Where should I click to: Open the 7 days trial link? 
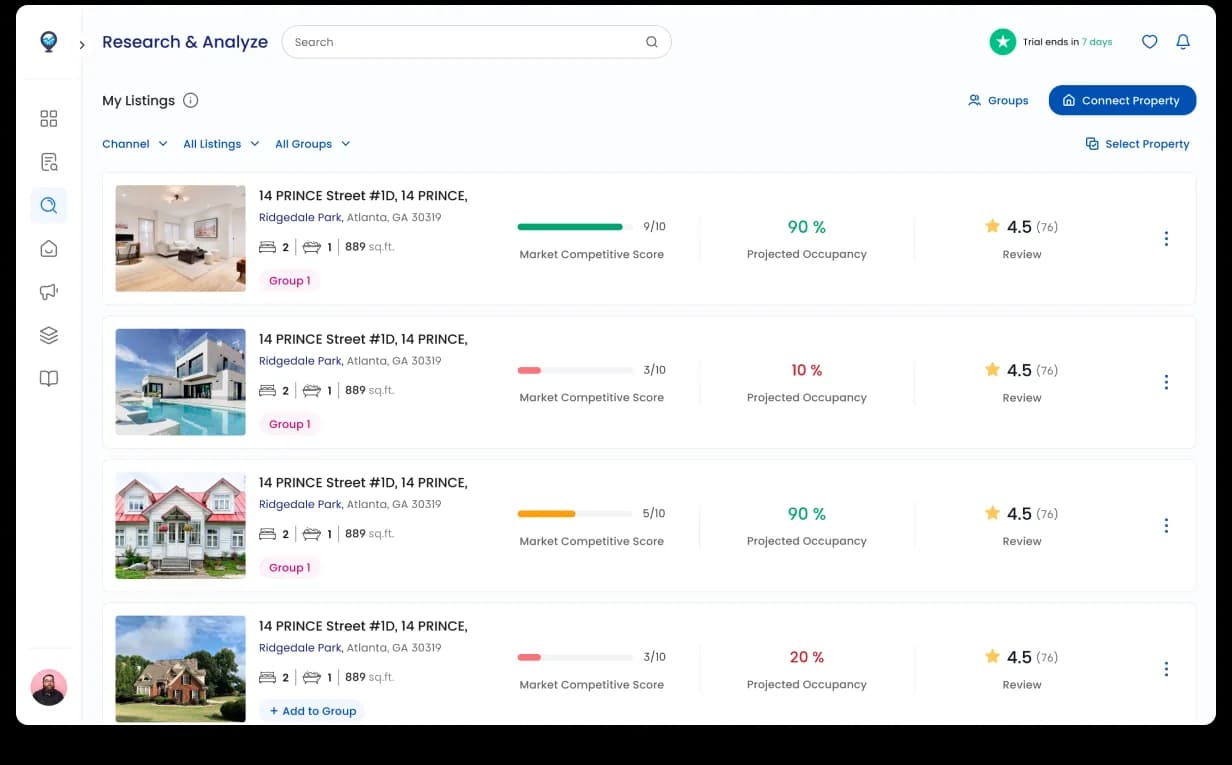click(1097, 42)
